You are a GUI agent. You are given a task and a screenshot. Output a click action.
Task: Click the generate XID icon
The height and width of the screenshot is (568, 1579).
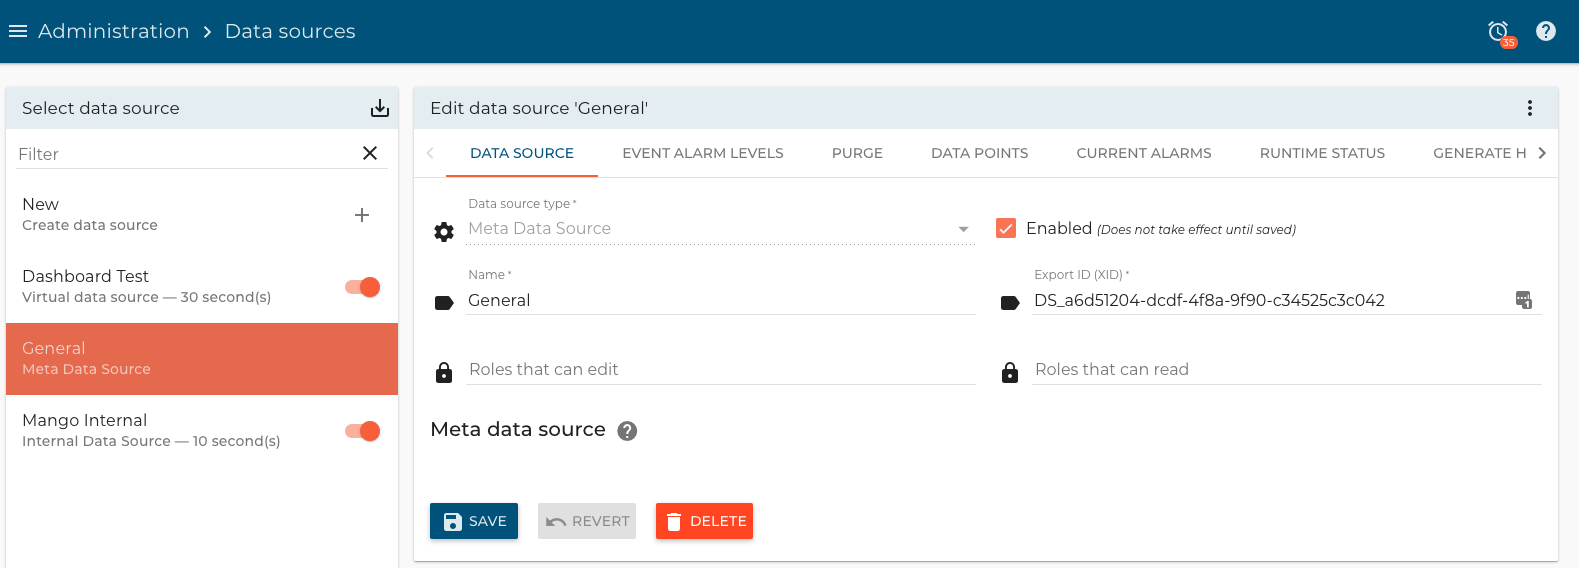point(1524,300)
